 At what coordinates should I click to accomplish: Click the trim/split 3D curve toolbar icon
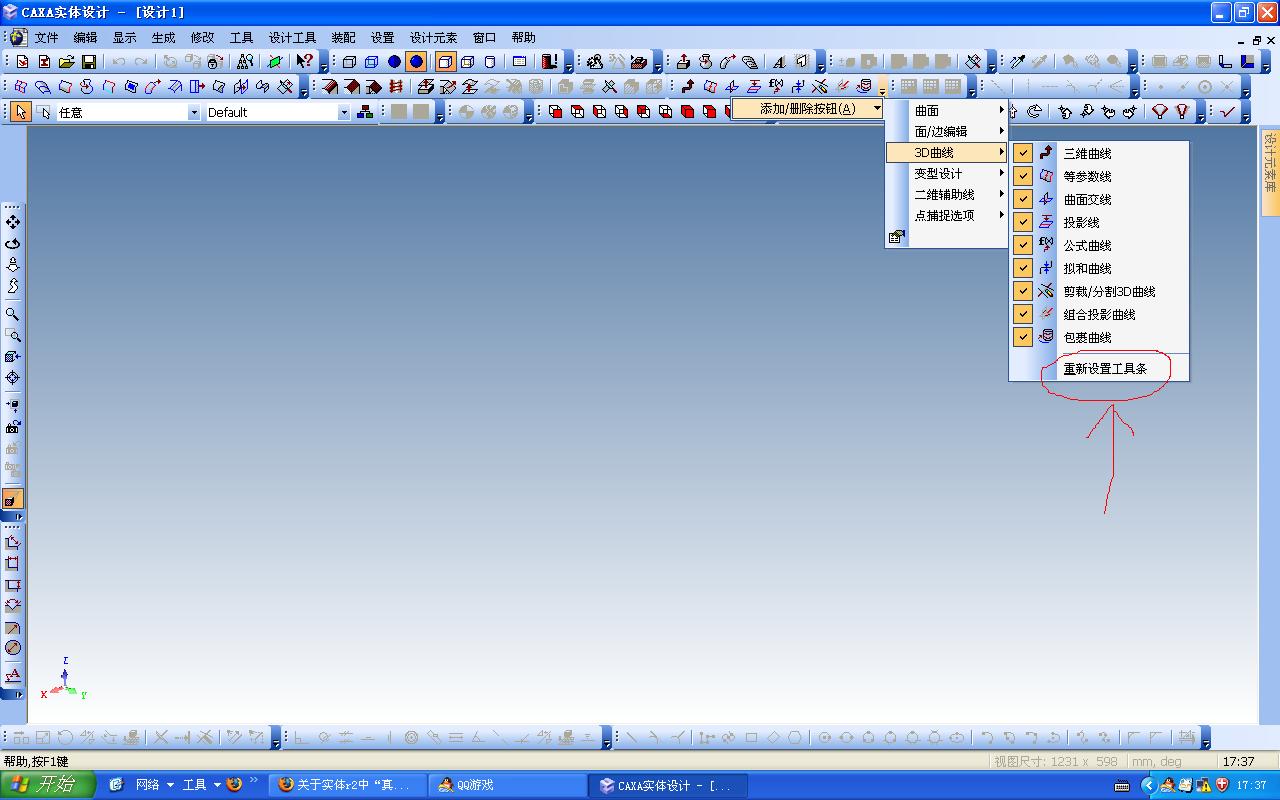pos(820,87)
